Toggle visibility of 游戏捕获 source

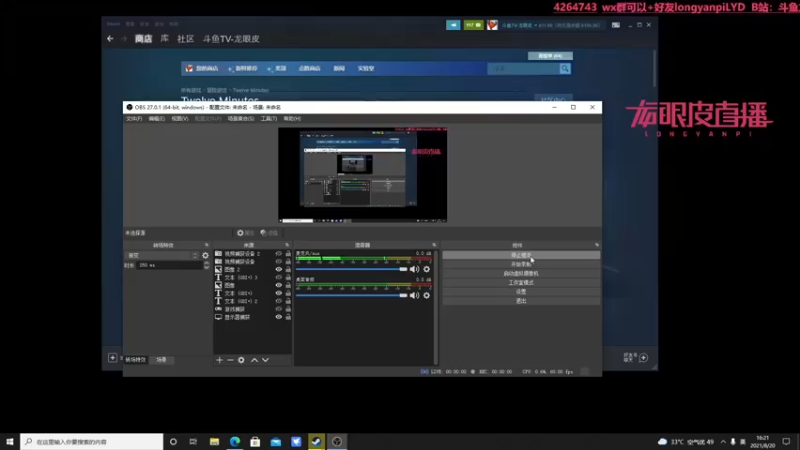pos(279,309)
